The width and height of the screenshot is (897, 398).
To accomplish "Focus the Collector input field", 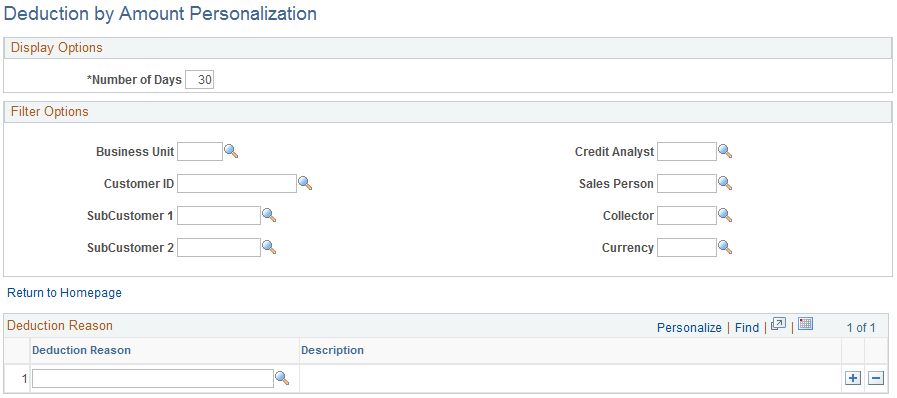I will 687,216.
